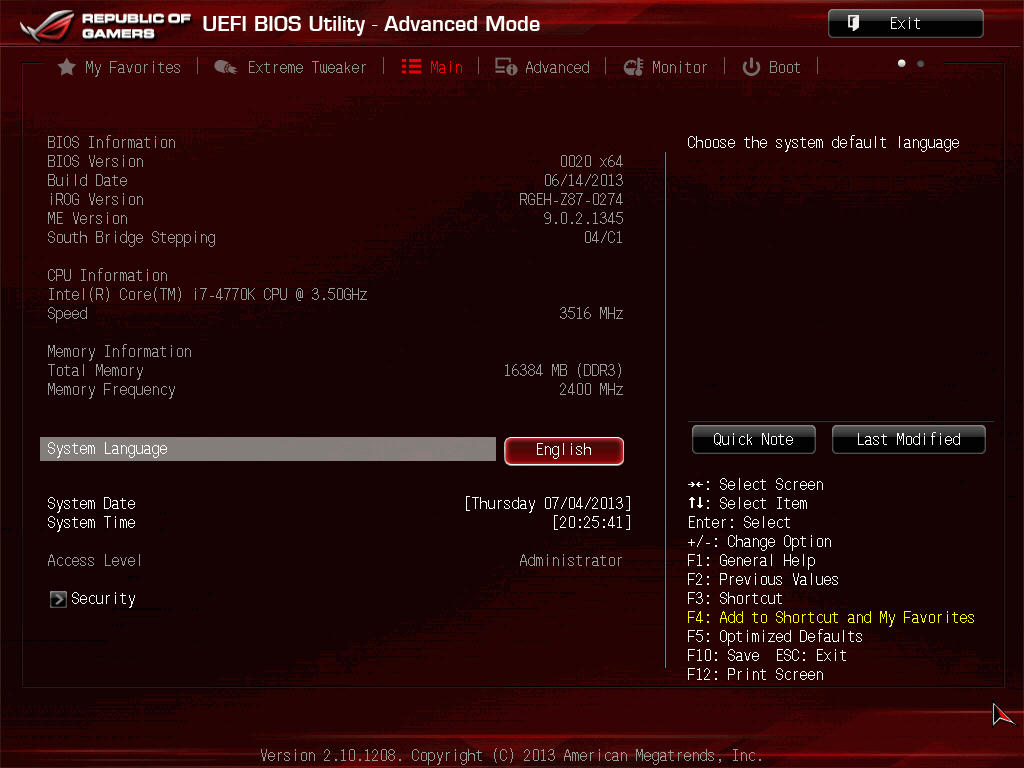Viewport: 1024px width, 768px height.
Task: Click the Total Memory value 16384 MB
Action: [563, 370]
